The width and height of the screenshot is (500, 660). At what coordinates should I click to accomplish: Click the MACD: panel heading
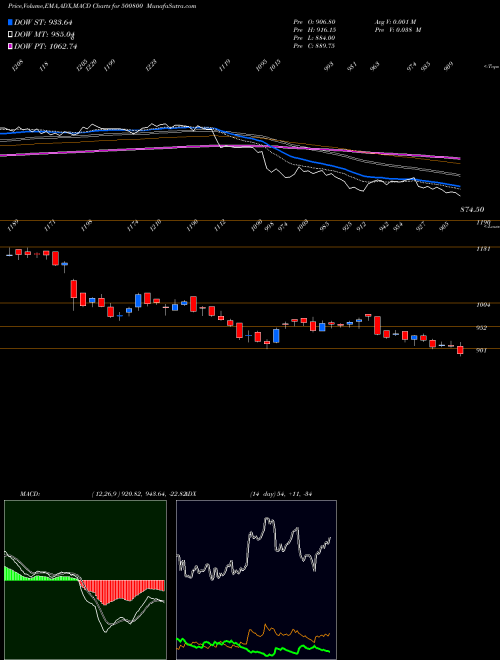tap(30, 494)
